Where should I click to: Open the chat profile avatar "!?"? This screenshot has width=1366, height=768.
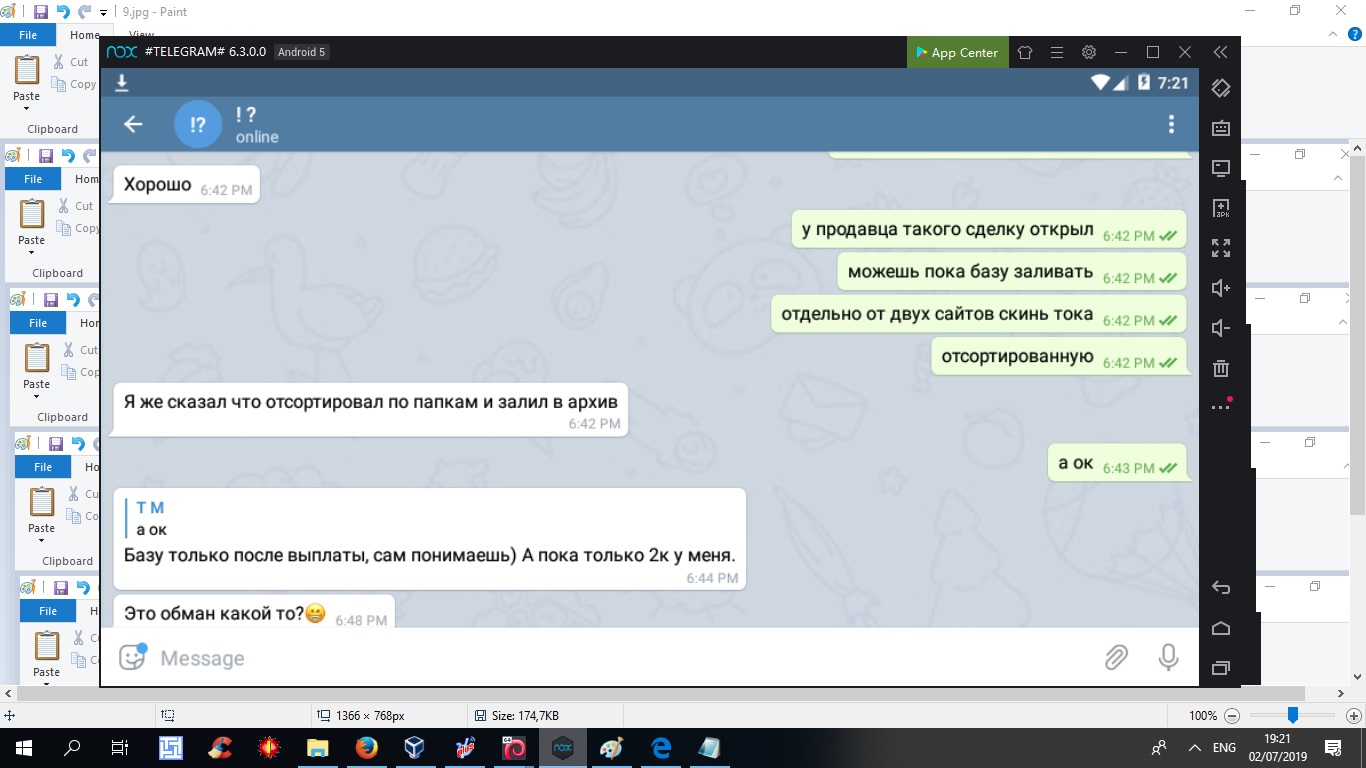[x=198, y=124]
